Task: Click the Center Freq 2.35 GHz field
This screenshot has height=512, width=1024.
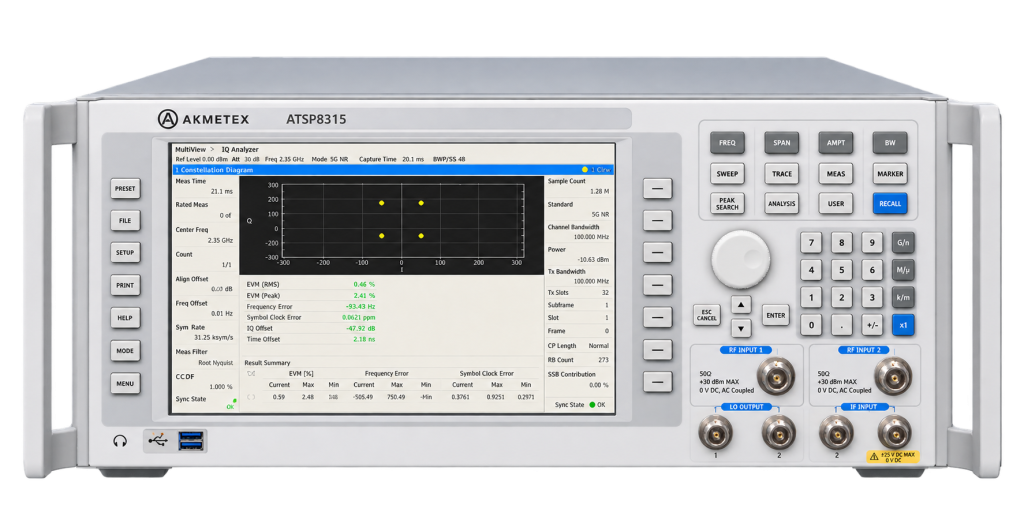Action: tap(204, 235)
